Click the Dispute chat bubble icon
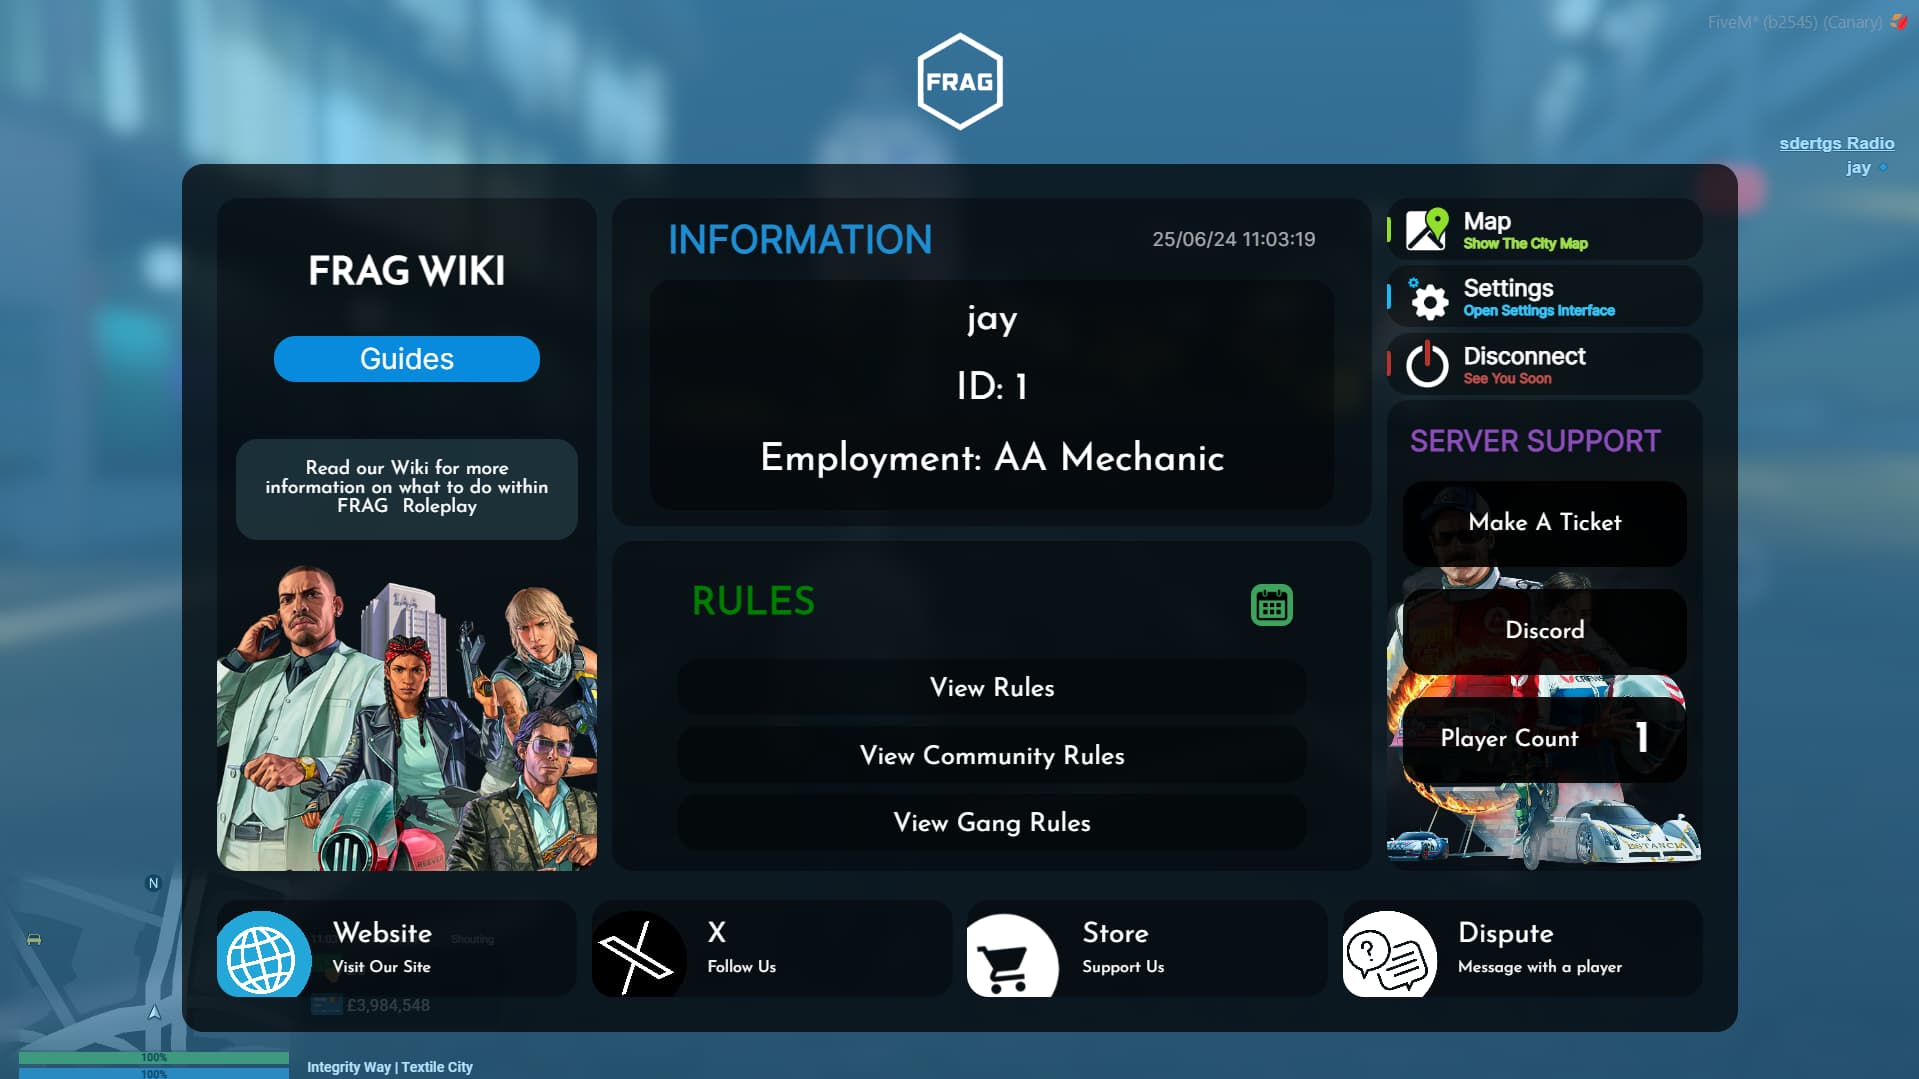 (1389, 954)
